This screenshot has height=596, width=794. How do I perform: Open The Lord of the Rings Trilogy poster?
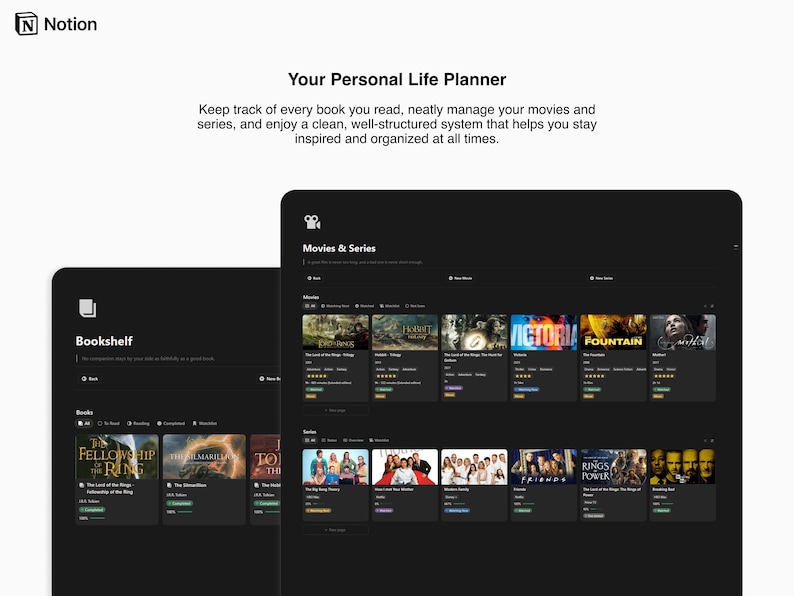click(x=335, y=332)
